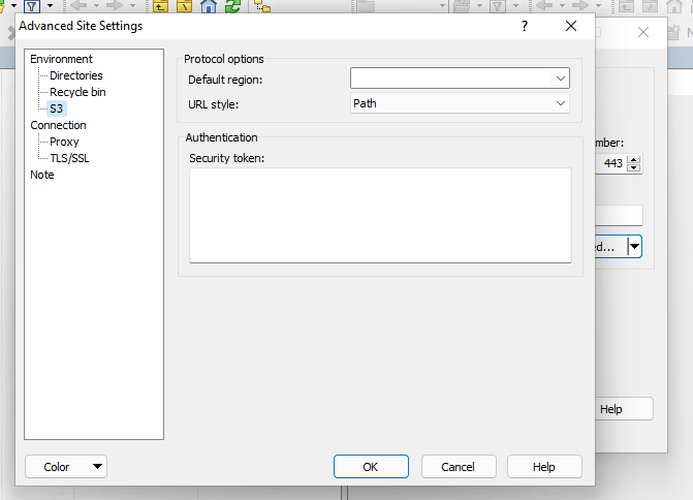Select the Note tree item
Screen dimensions: 693x500
pyautogui.click(x=42, y=175)
